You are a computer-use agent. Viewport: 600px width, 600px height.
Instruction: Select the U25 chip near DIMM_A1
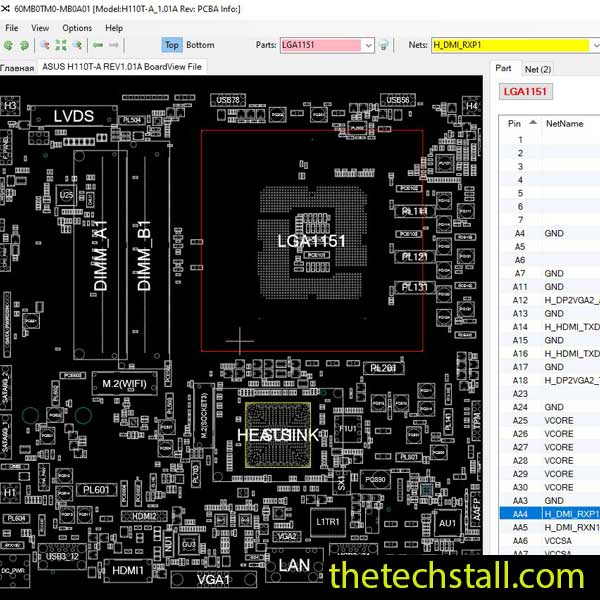pyautogui.click(x=66, y=195)
